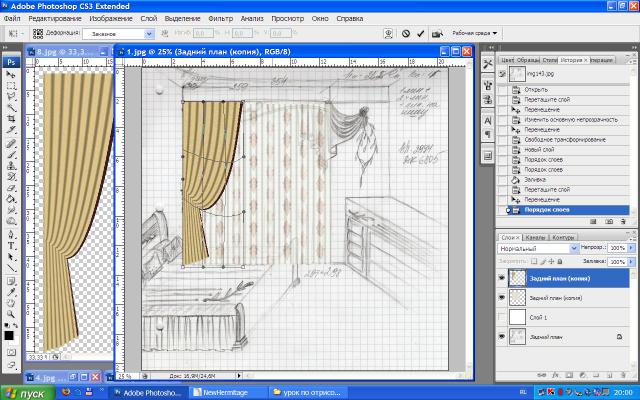Select the Lasso tool
Viewport: 640px width, 400px height.
tap(11, 95)
